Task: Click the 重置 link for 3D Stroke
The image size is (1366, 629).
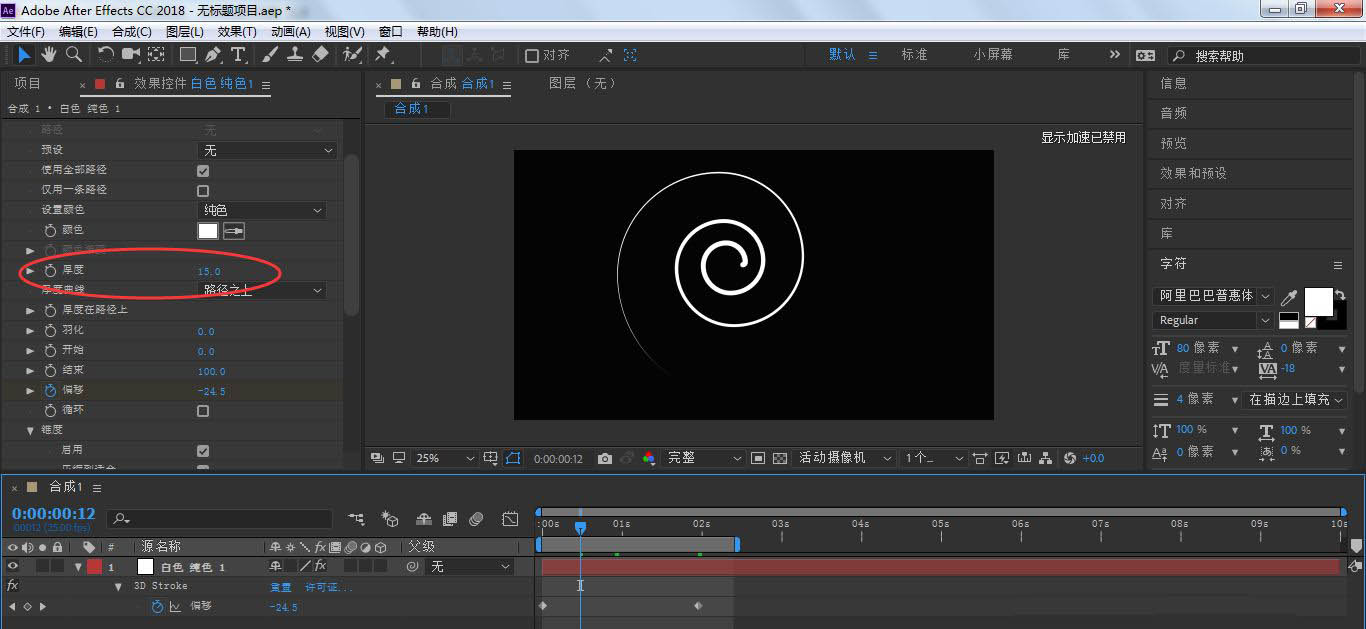Action: 281,587
